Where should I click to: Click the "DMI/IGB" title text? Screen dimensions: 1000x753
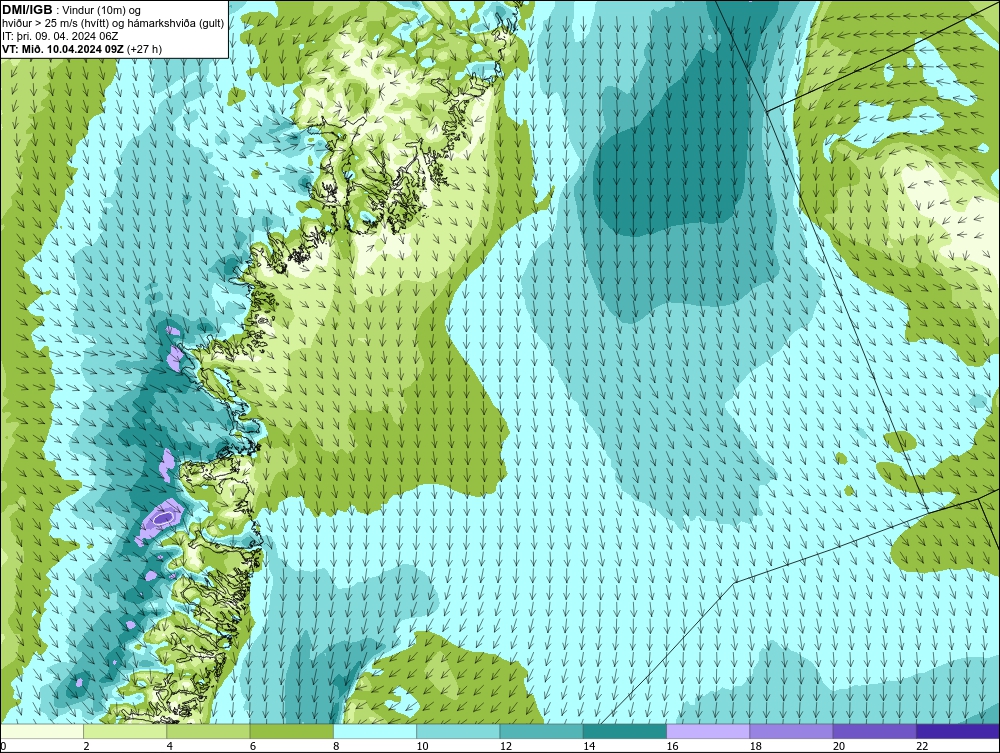coord(27,10)
